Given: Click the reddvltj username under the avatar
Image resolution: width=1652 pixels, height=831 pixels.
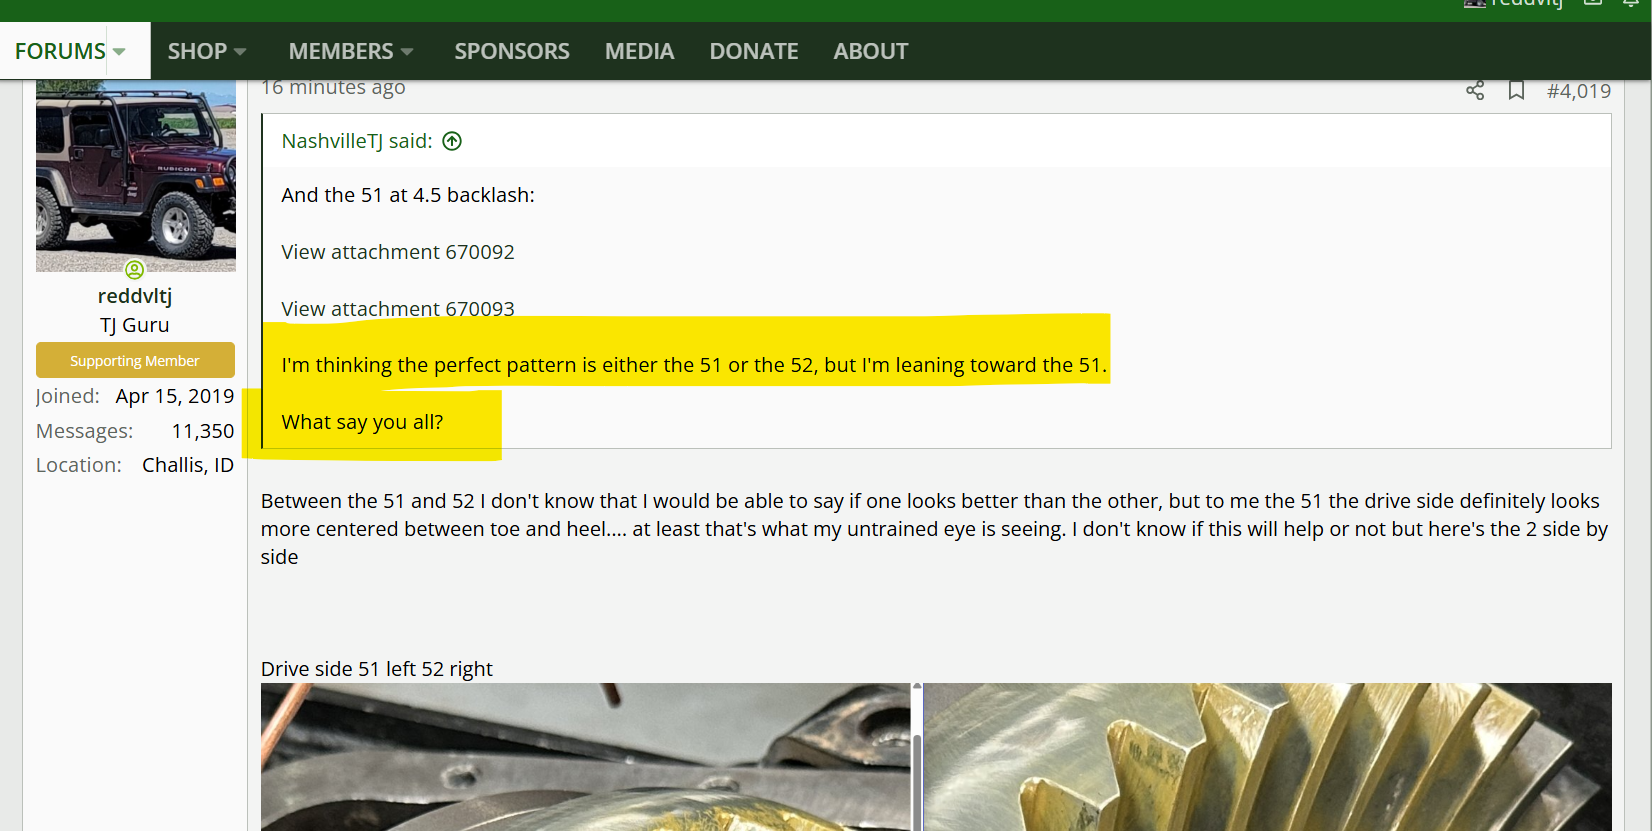Looking at the screenshot, I should click(x=135, y=296).
